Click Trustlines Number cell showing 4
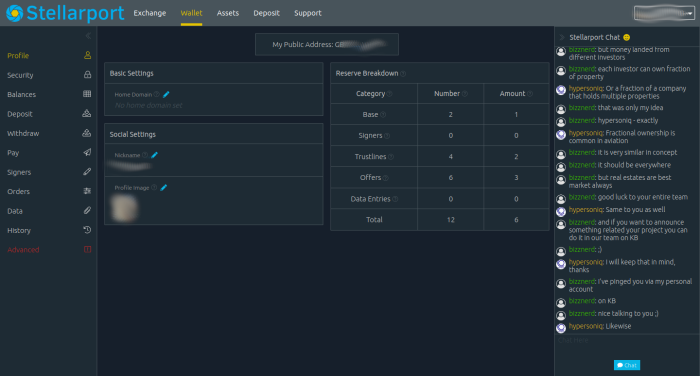This screenshot has height=376, width=700. (x=450, y=157)
